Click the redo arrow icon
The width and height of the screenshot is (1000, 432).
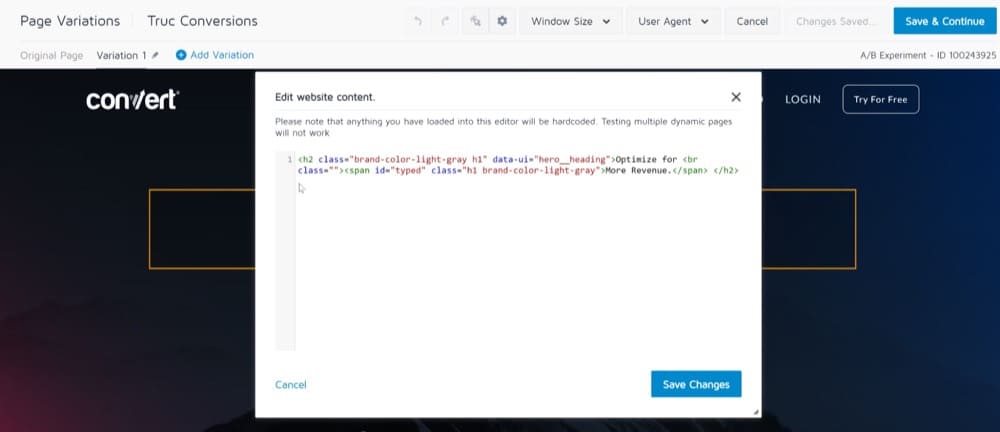pyautogui.click(x=445, y=21)
